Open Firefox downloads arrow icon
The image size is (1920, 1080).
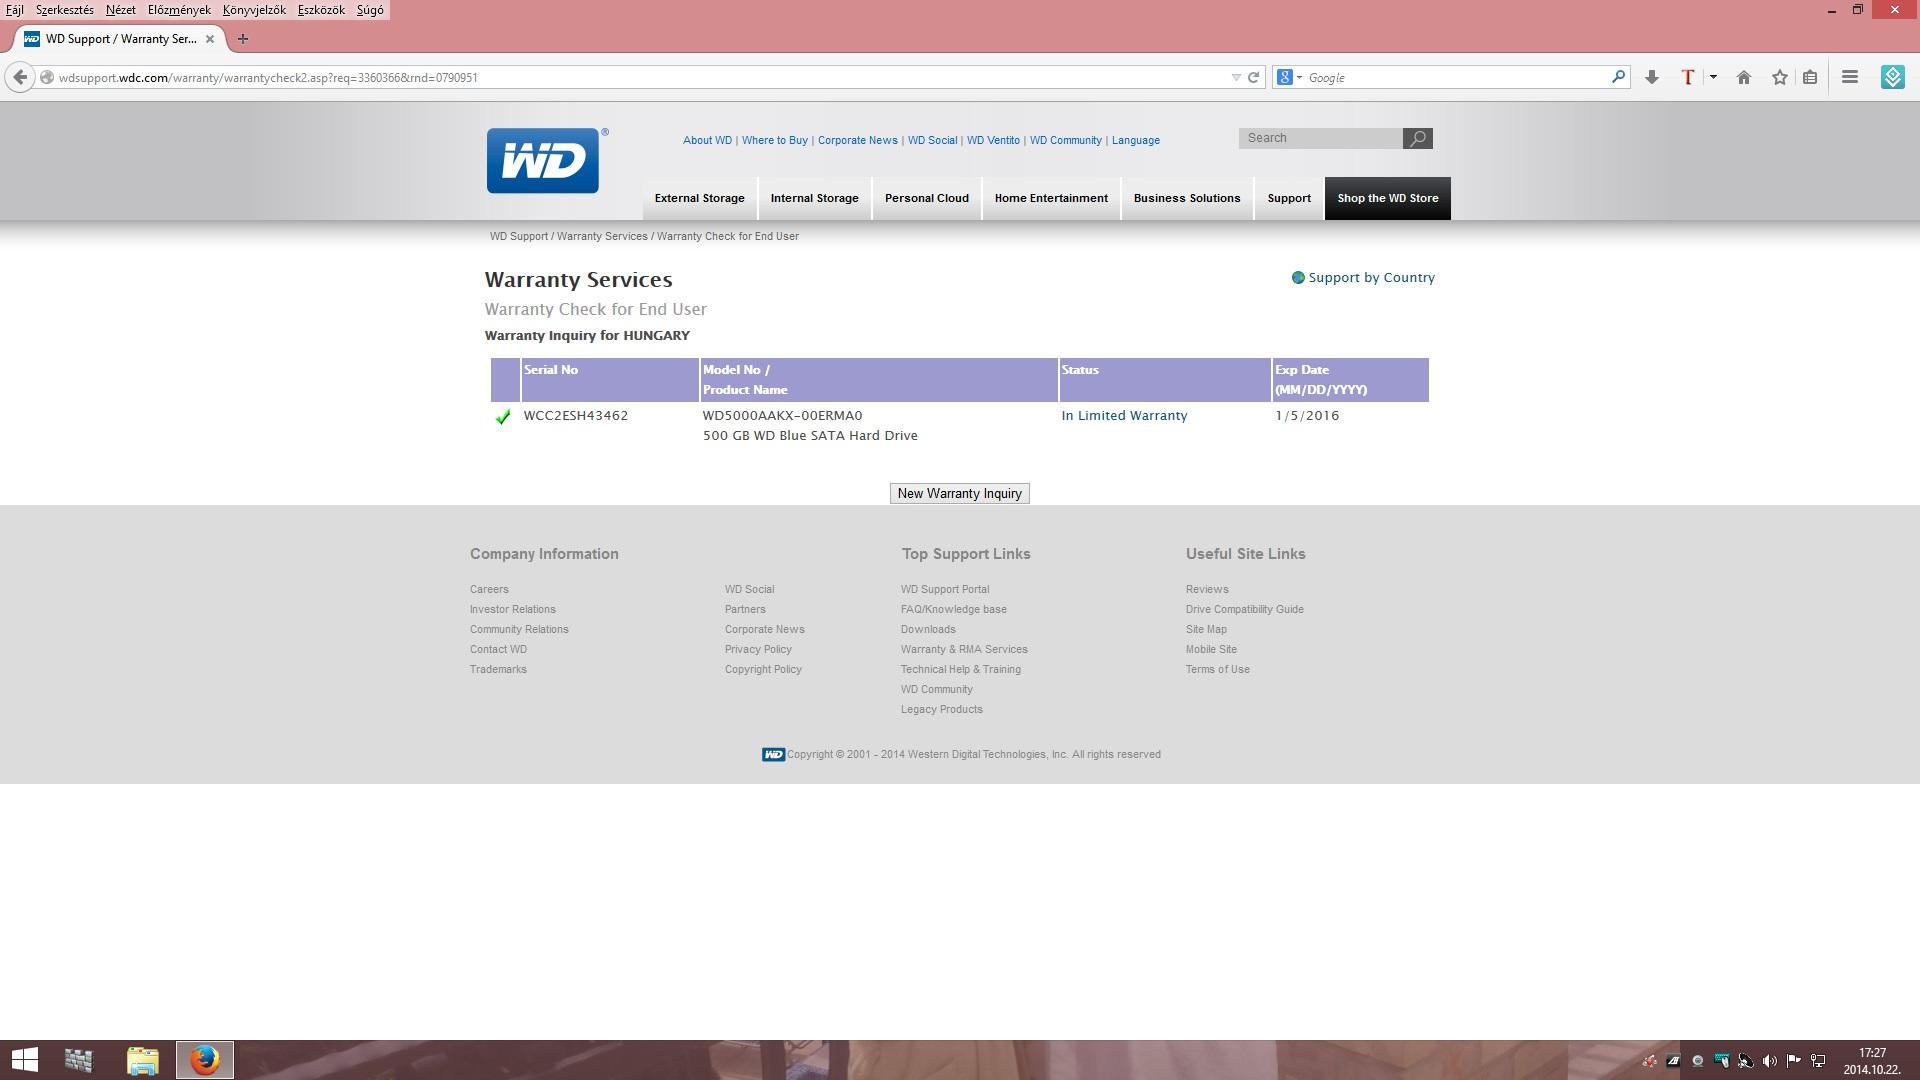[x=1652, y=78]
